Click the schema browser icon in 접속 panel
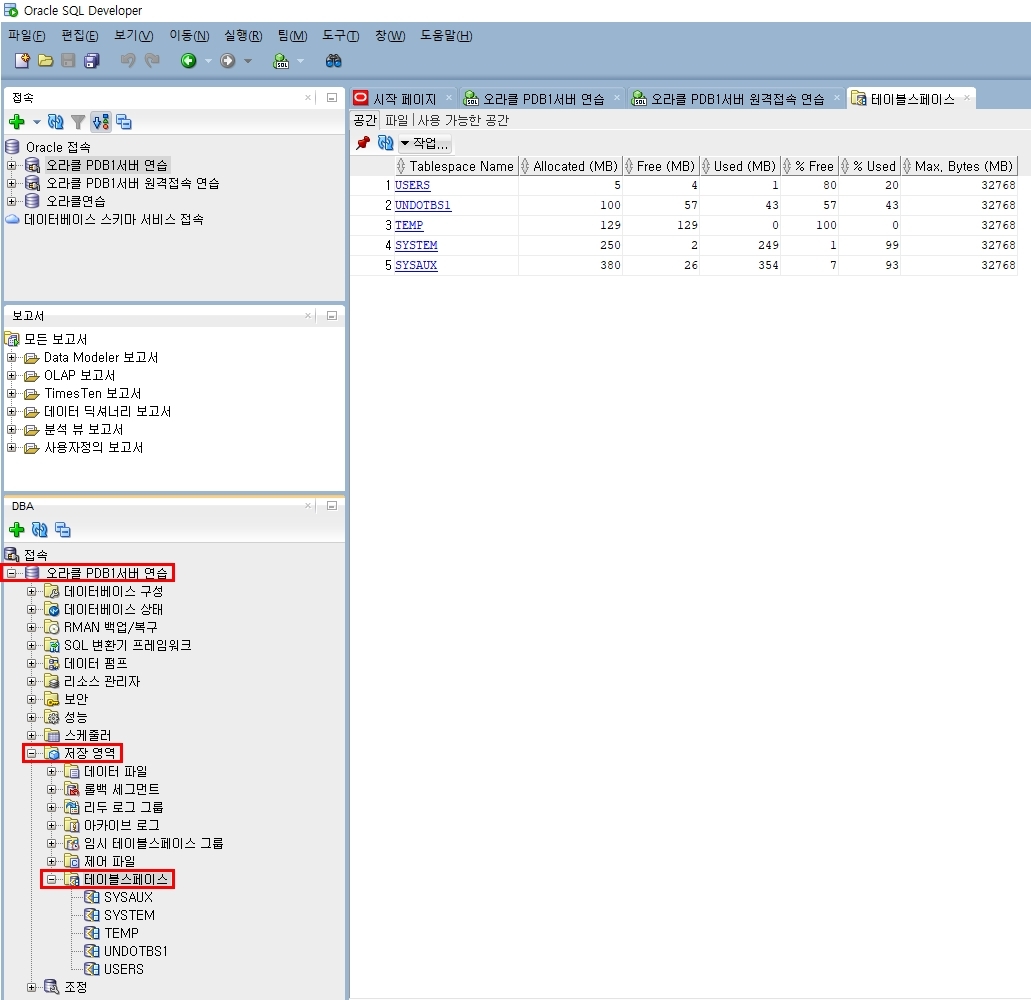The height and width of the screenshot is (1000, 1031). pos(101,122)
